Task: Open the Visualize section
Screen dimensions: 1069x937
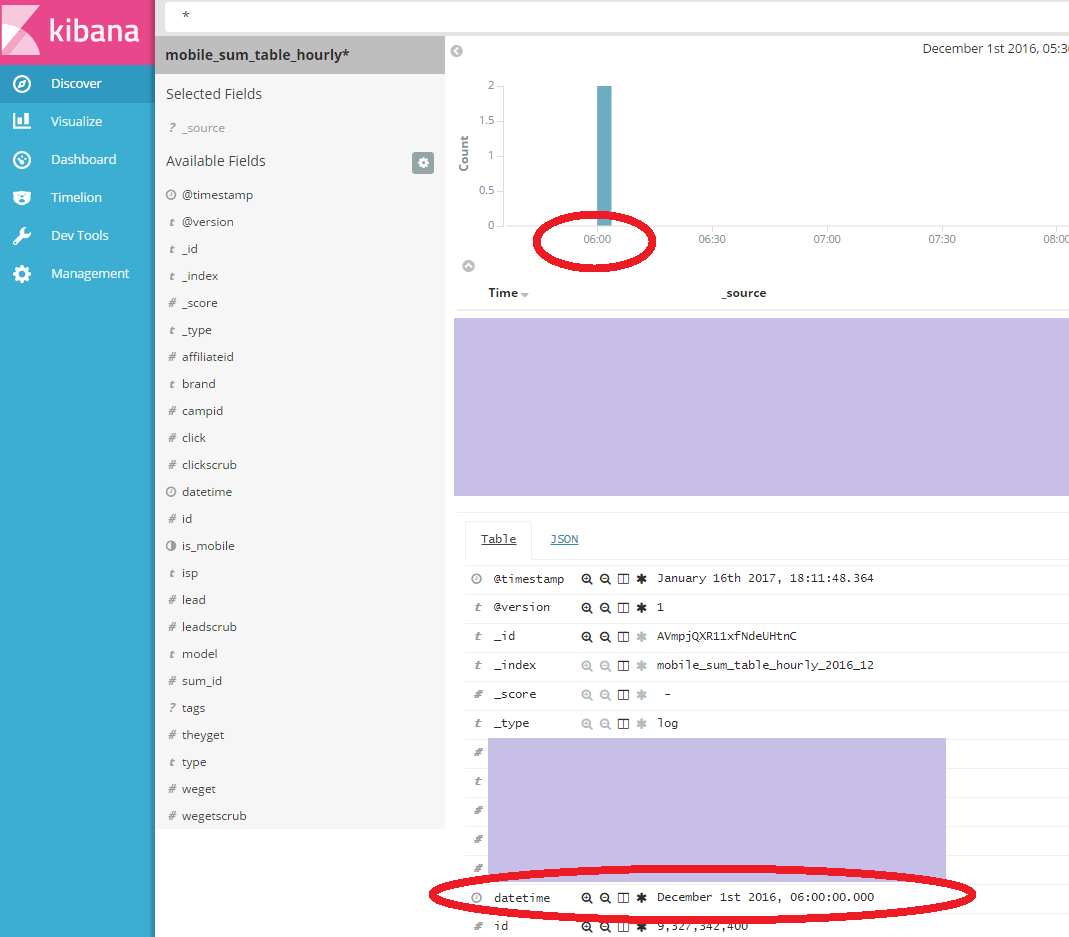Action: click(x=77, y=121)
